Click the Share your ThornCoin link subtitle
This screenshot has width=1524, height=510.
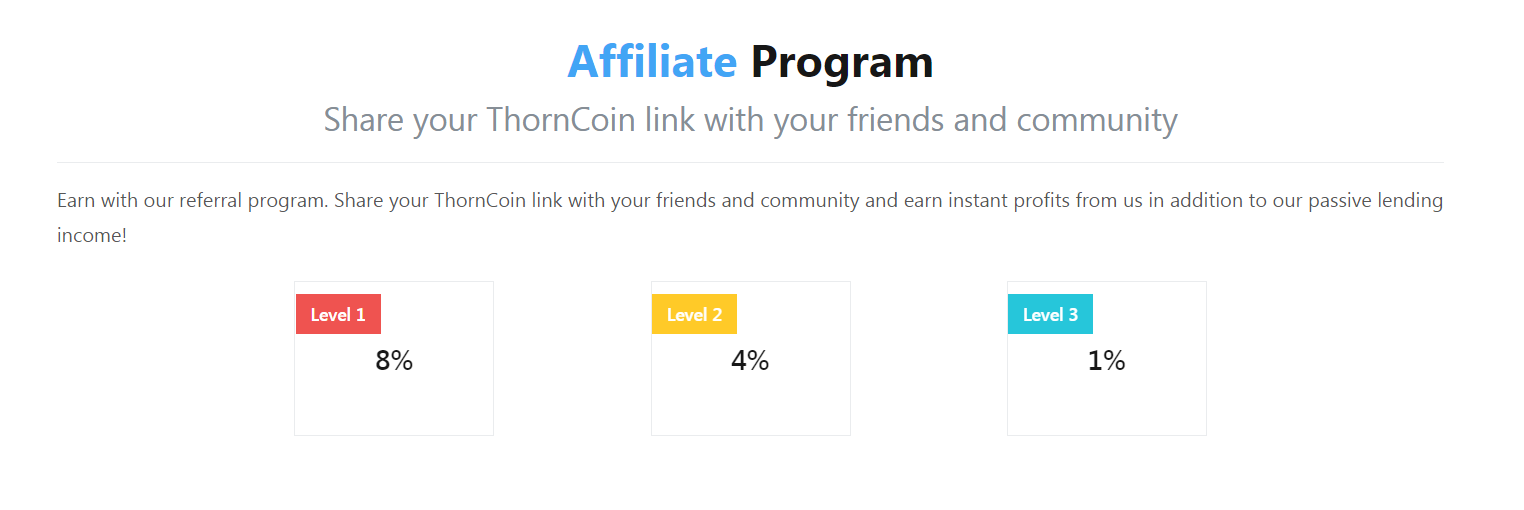pyautogui.click(x=750, y=120)
